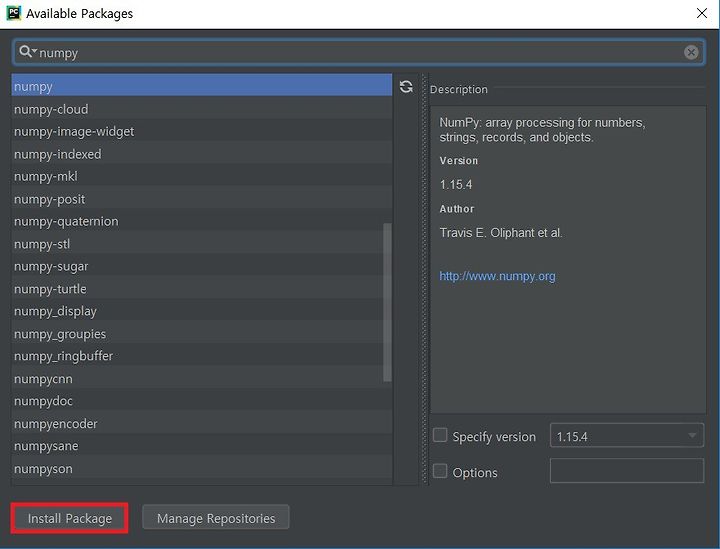Select numpyencoder package
The image size is (720, 549).
pyautogui.click(x=202, y=424)
